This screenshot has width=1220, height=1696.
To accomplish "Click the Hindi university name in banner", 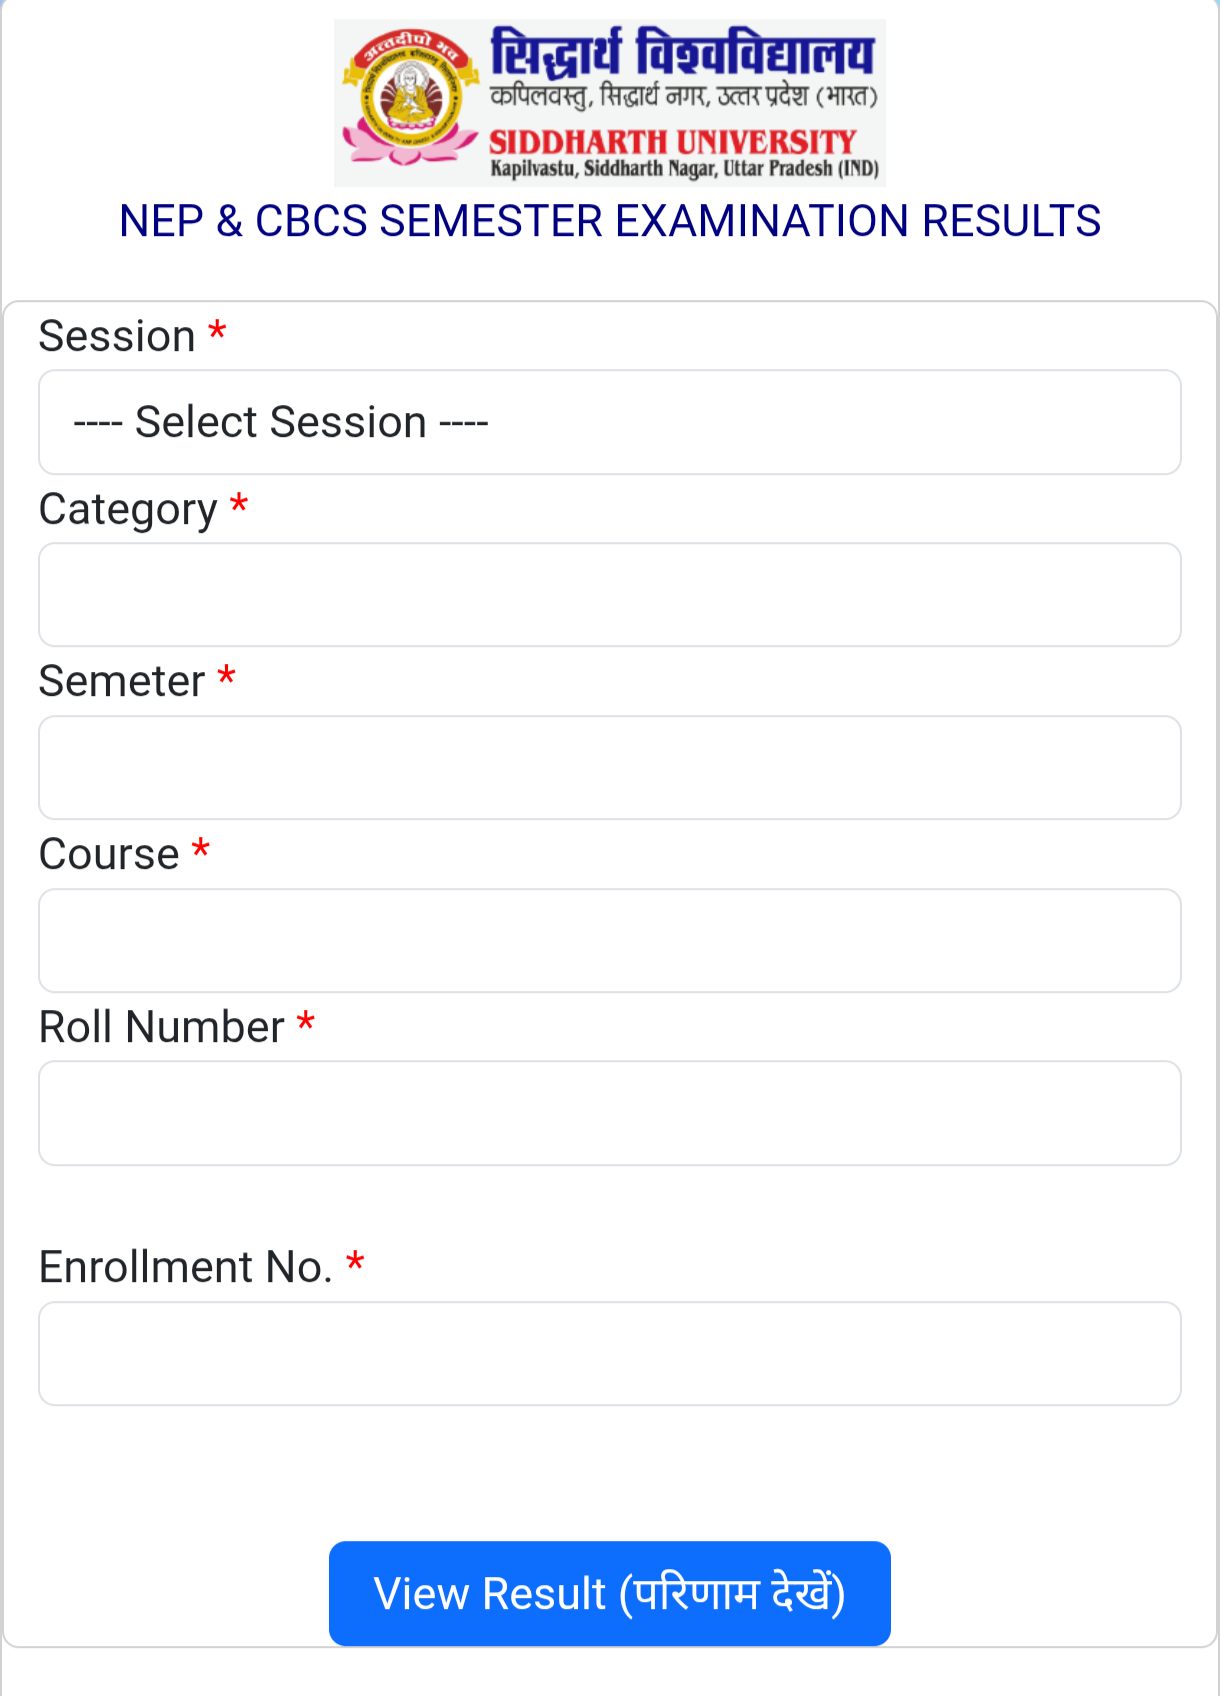I will [x=682, y=54].
